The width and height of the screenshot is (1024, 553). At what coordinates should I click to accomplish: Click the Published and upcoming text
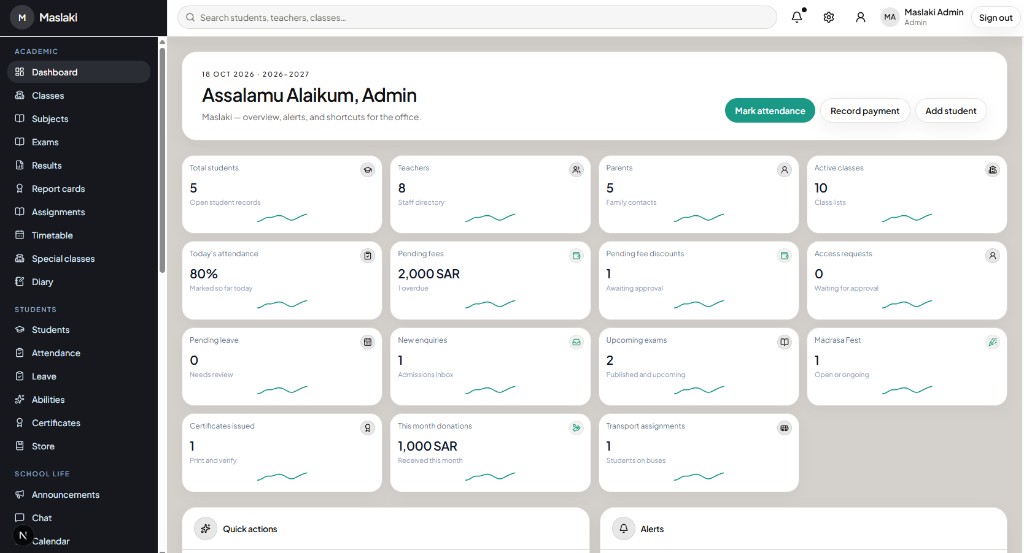coord(645,375)
